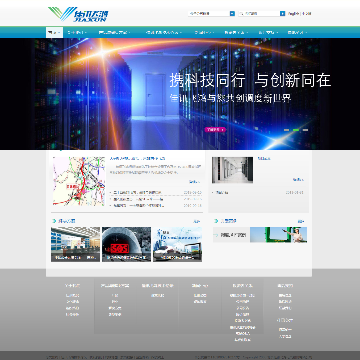Select the highlighted home tab in navigation
This screenshot has width=360, height=360.
point(54,32)
